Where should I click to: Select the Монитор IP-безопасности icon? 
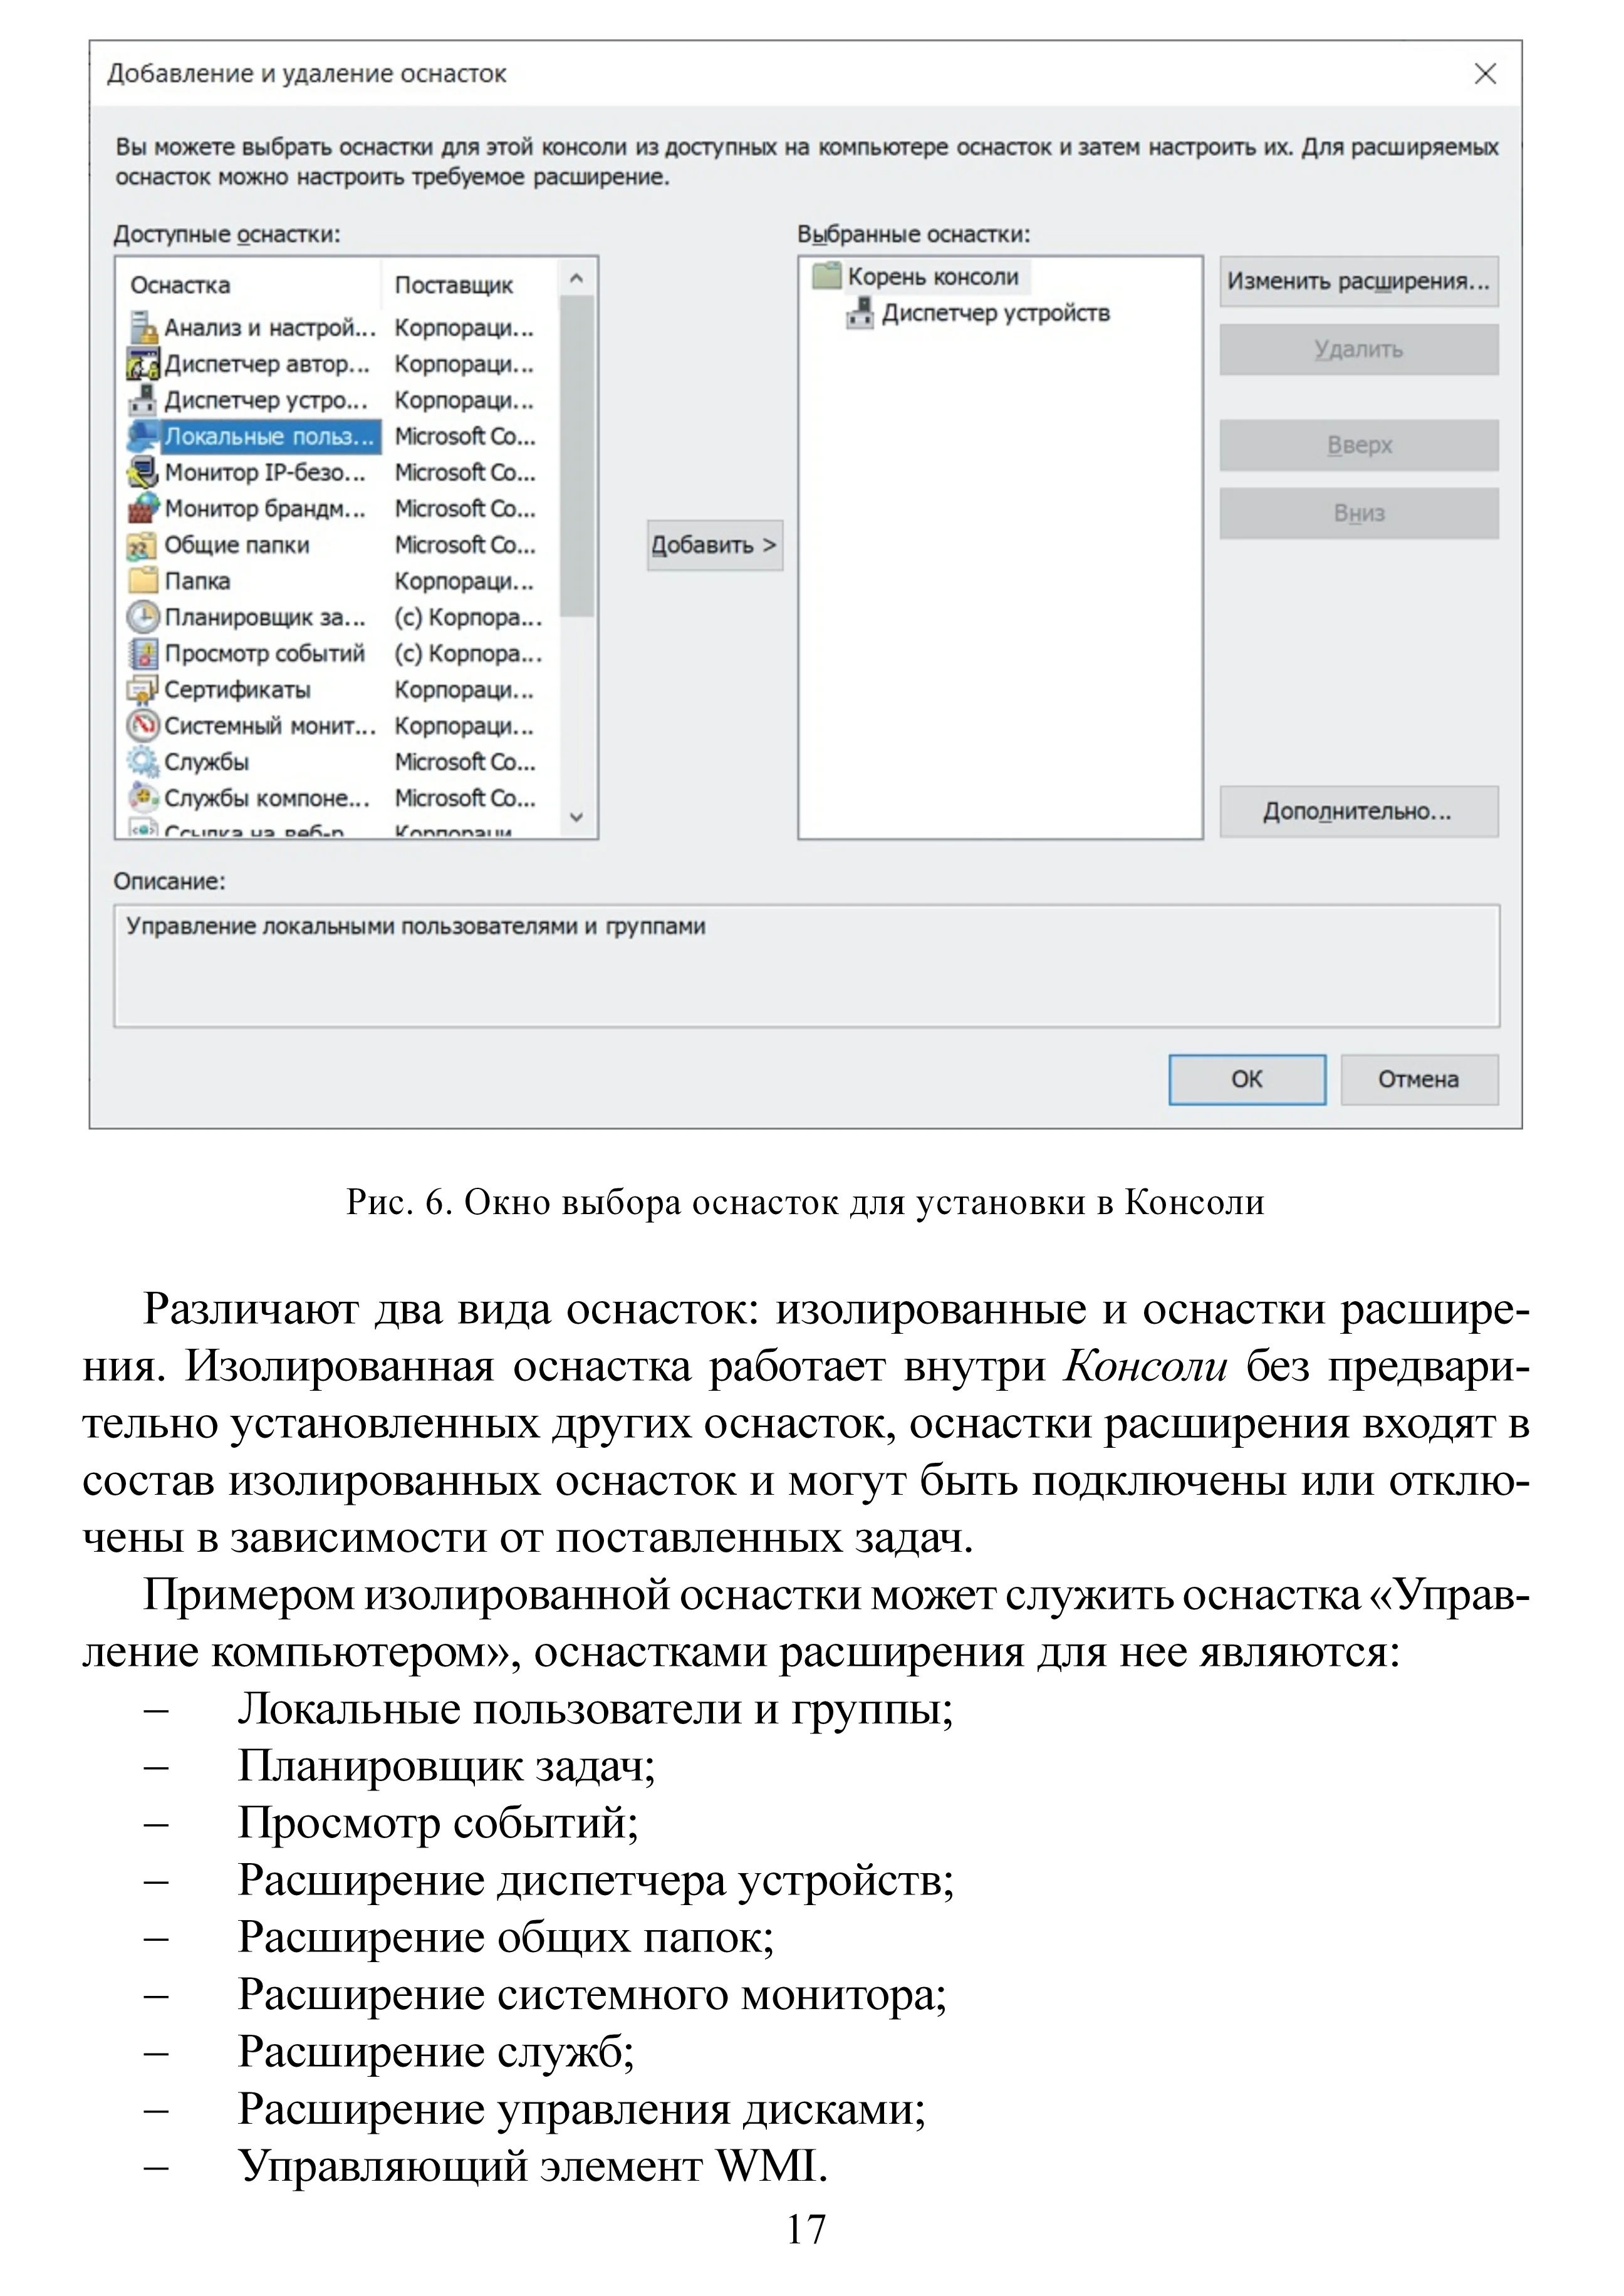click(143, 472)
